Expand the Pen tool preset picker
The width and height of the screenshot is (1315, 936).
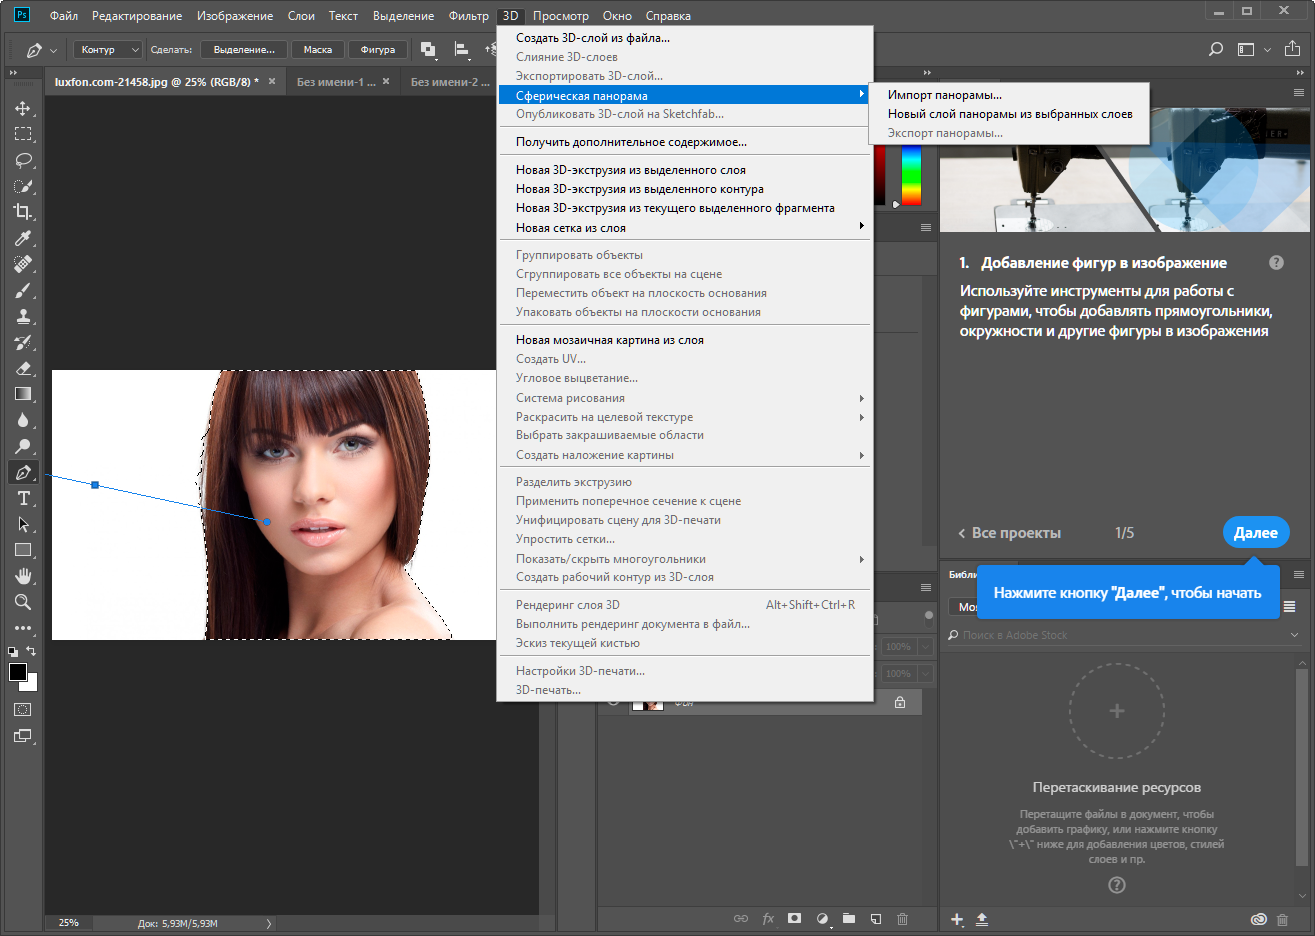click(54, 50)
